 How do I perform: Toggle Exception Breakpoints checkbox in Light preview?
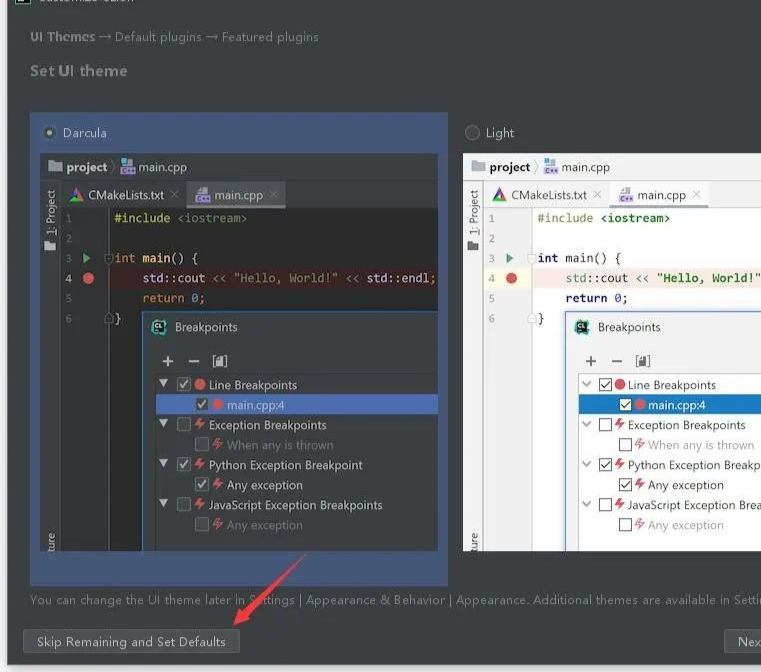coord(606,425)
